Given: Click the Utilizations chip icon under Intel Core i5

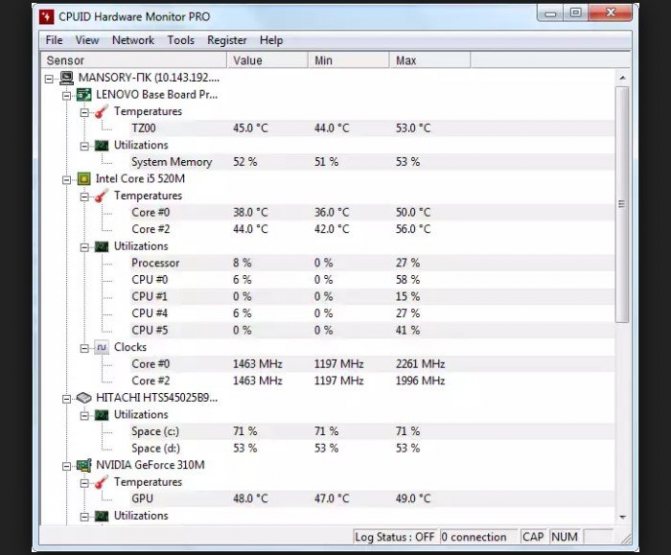Looking at the screenshot, I should click(x=101, y=246).
